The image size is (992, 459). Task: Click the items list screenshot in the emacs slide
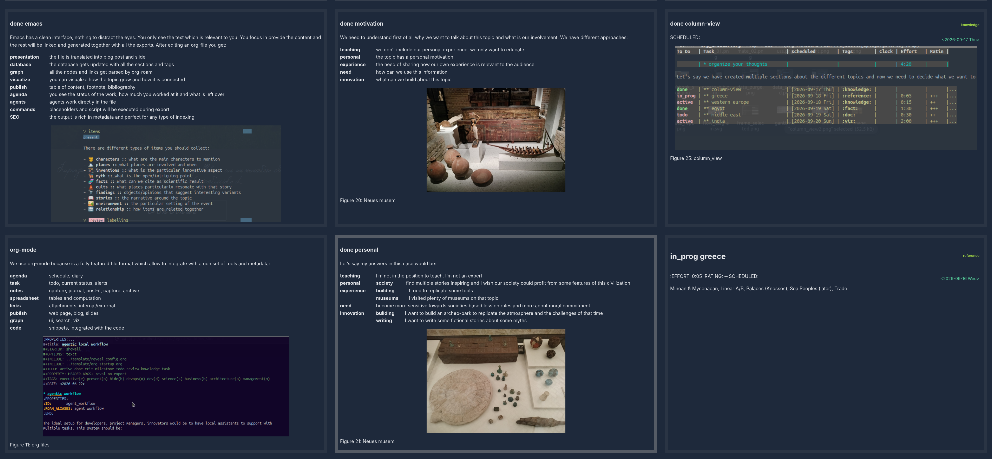[x=166, y=173]
